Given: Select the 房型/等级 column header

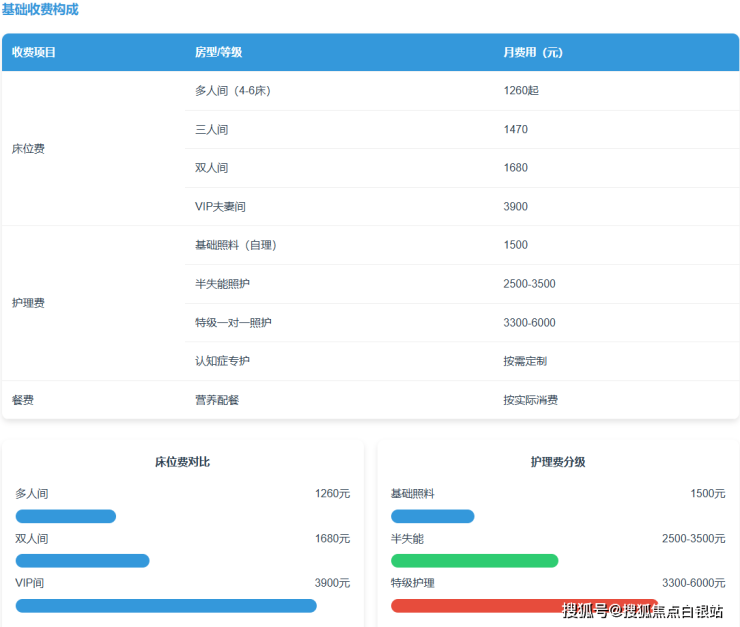Looking at the screenshot, I should (218, 52).
